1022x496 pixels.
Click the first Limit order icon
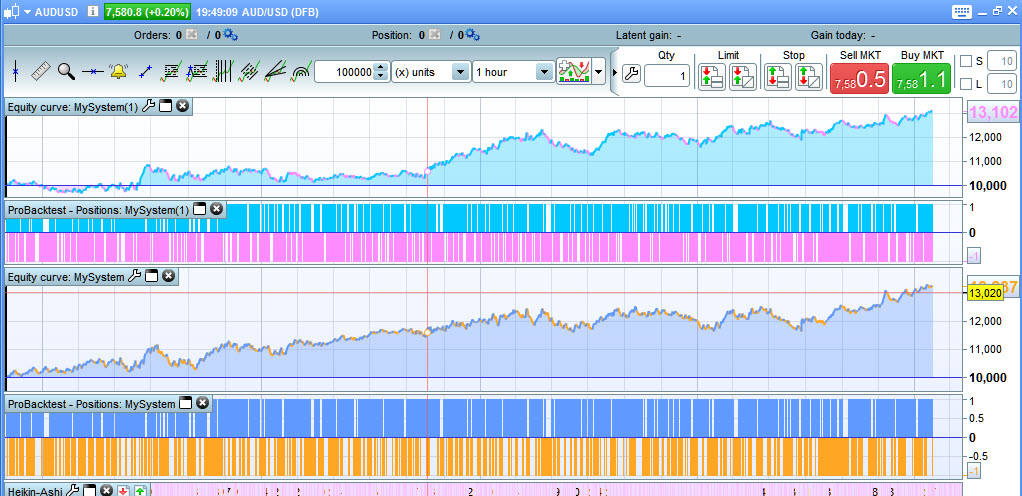(x=712, y=76)
